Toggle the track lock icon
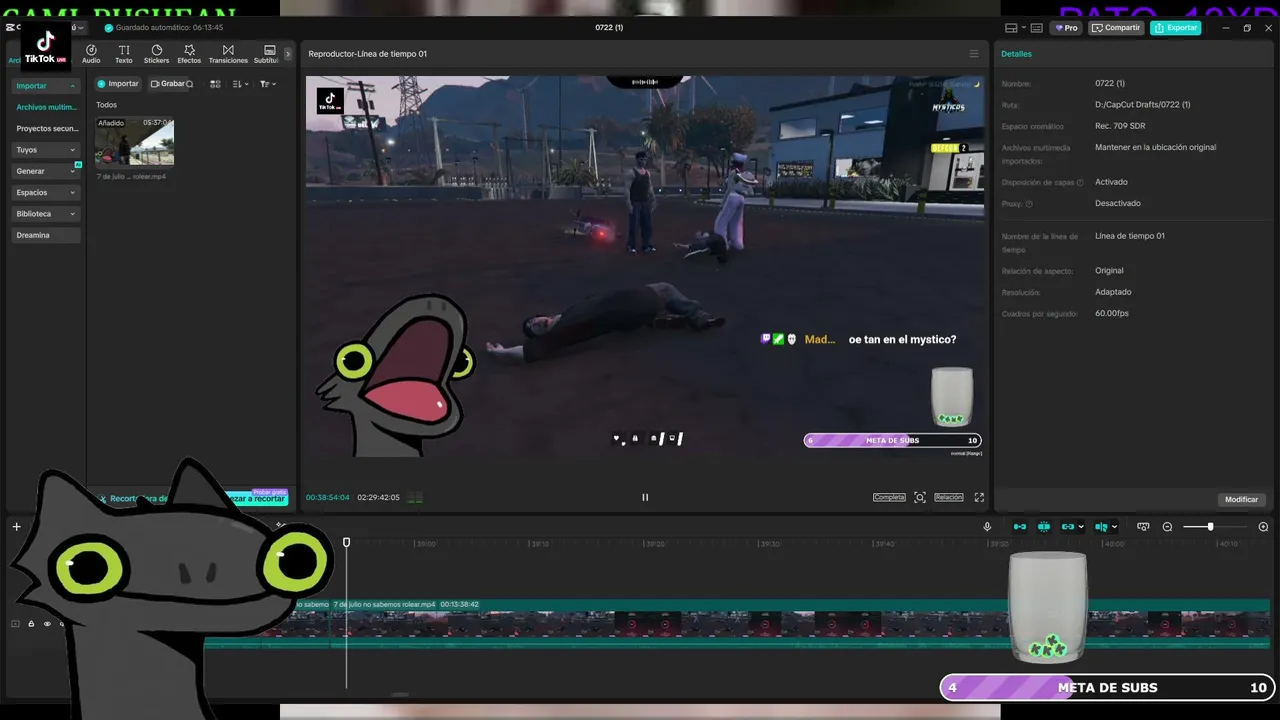The image size is (1280, 720). click(31, 624)
